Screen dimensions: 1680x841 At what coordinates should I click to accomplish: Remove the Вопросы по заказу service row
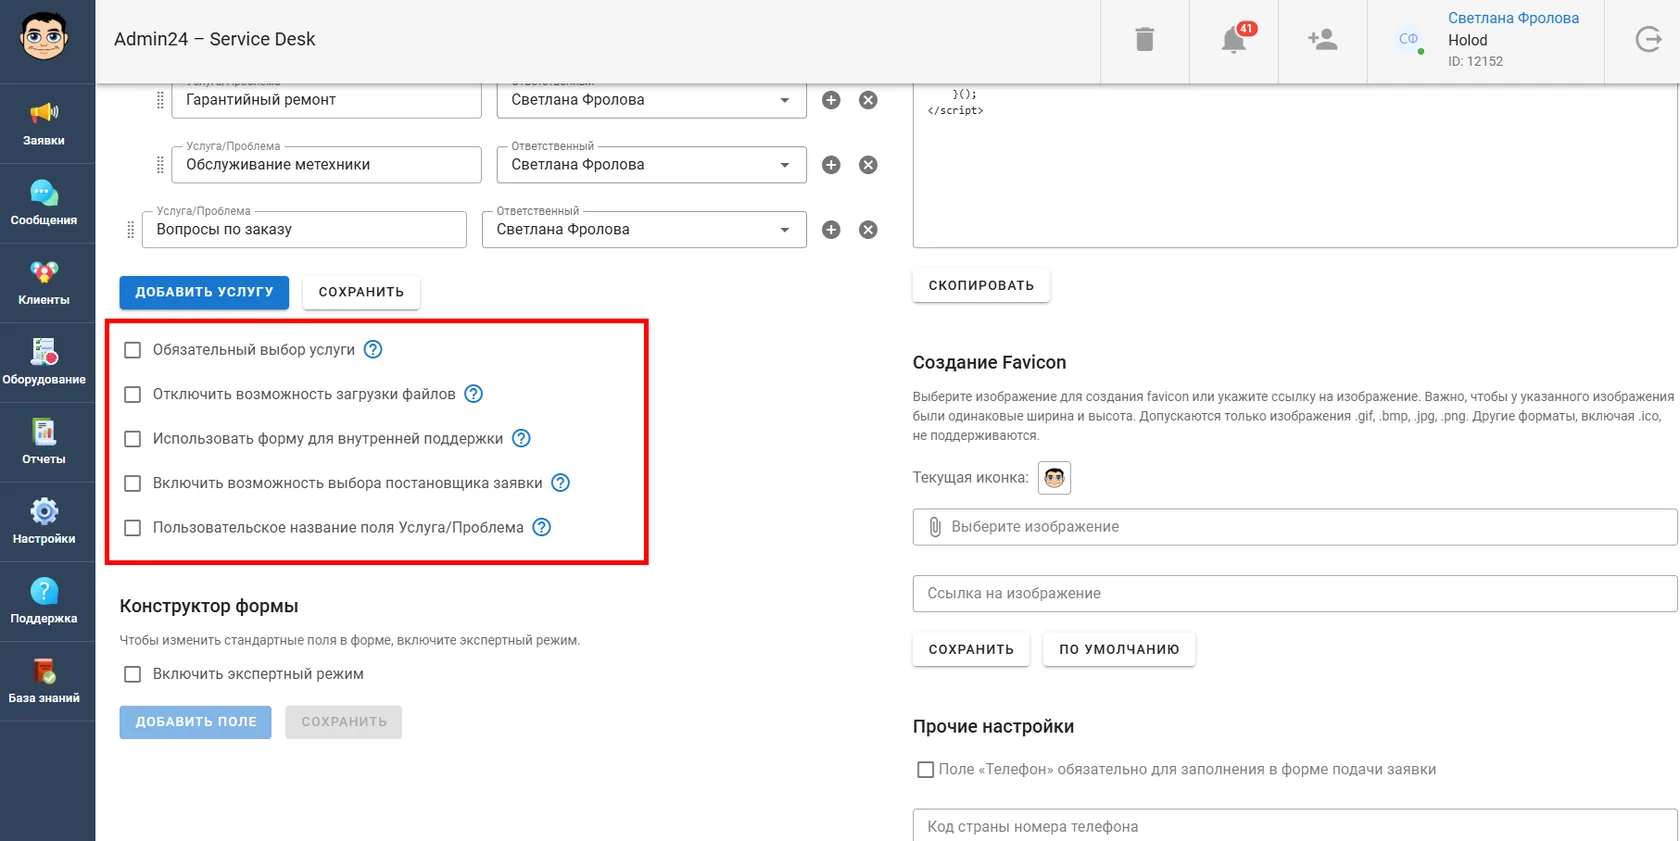(x=868, y=230)
